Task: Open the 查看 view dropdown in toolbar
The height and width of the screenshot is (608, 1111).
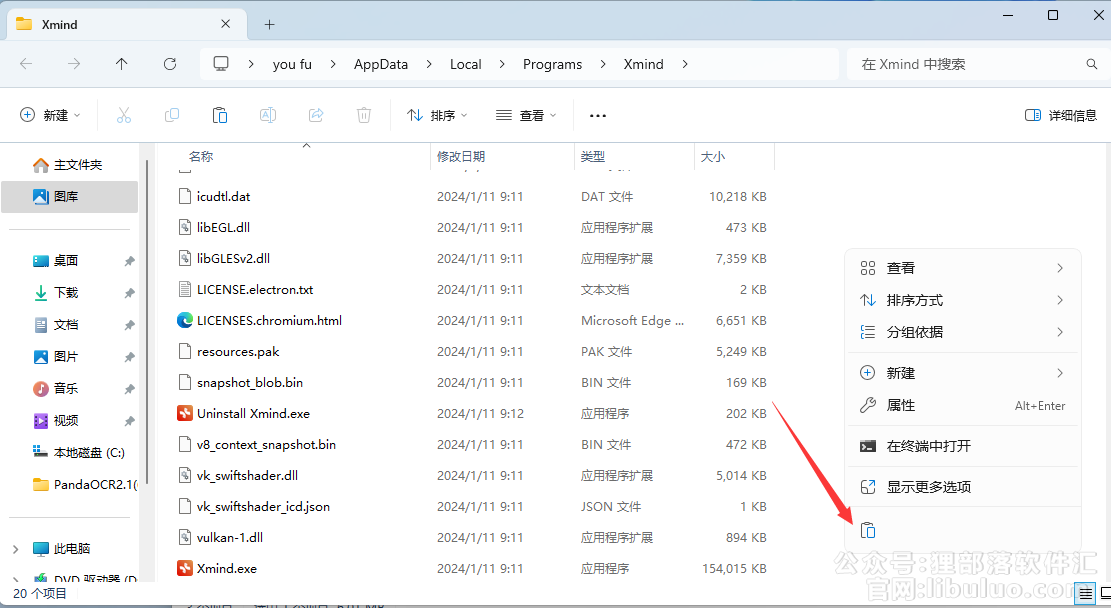Action: 526,115
